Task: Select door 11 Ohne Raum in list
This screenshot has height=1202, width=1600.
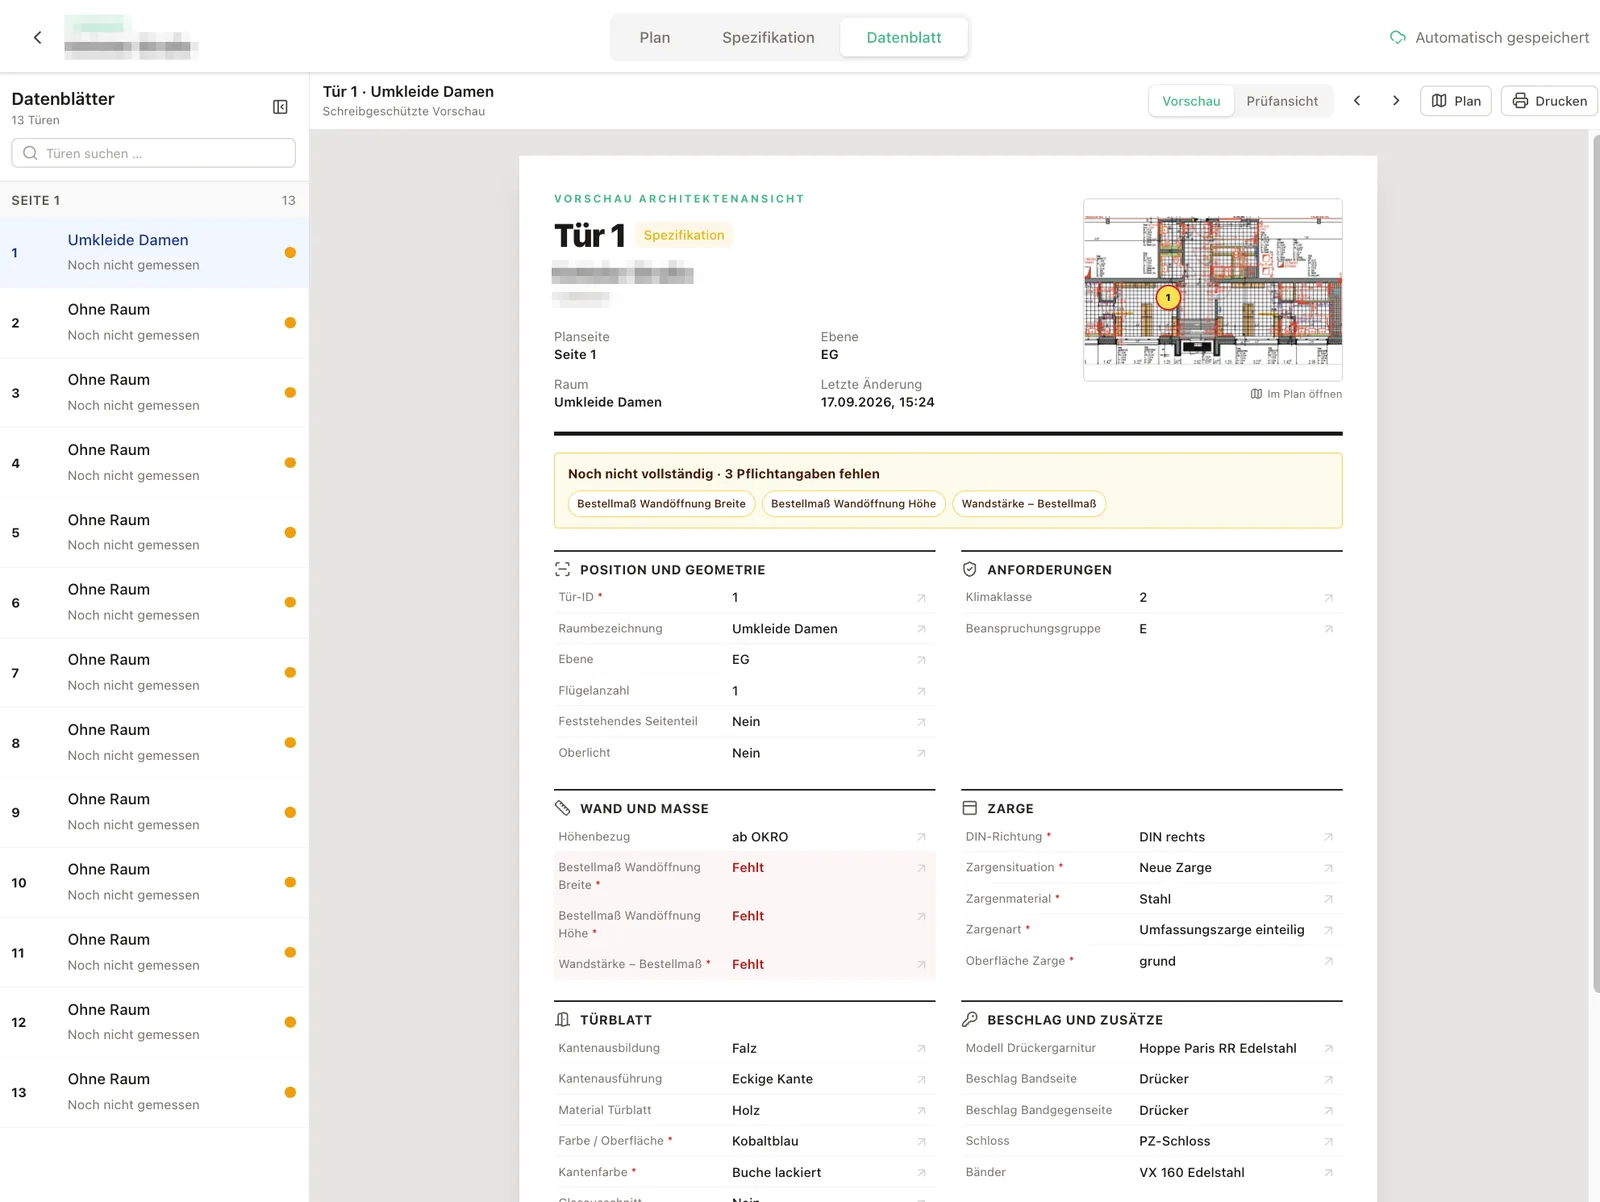Action: [154, 953]
